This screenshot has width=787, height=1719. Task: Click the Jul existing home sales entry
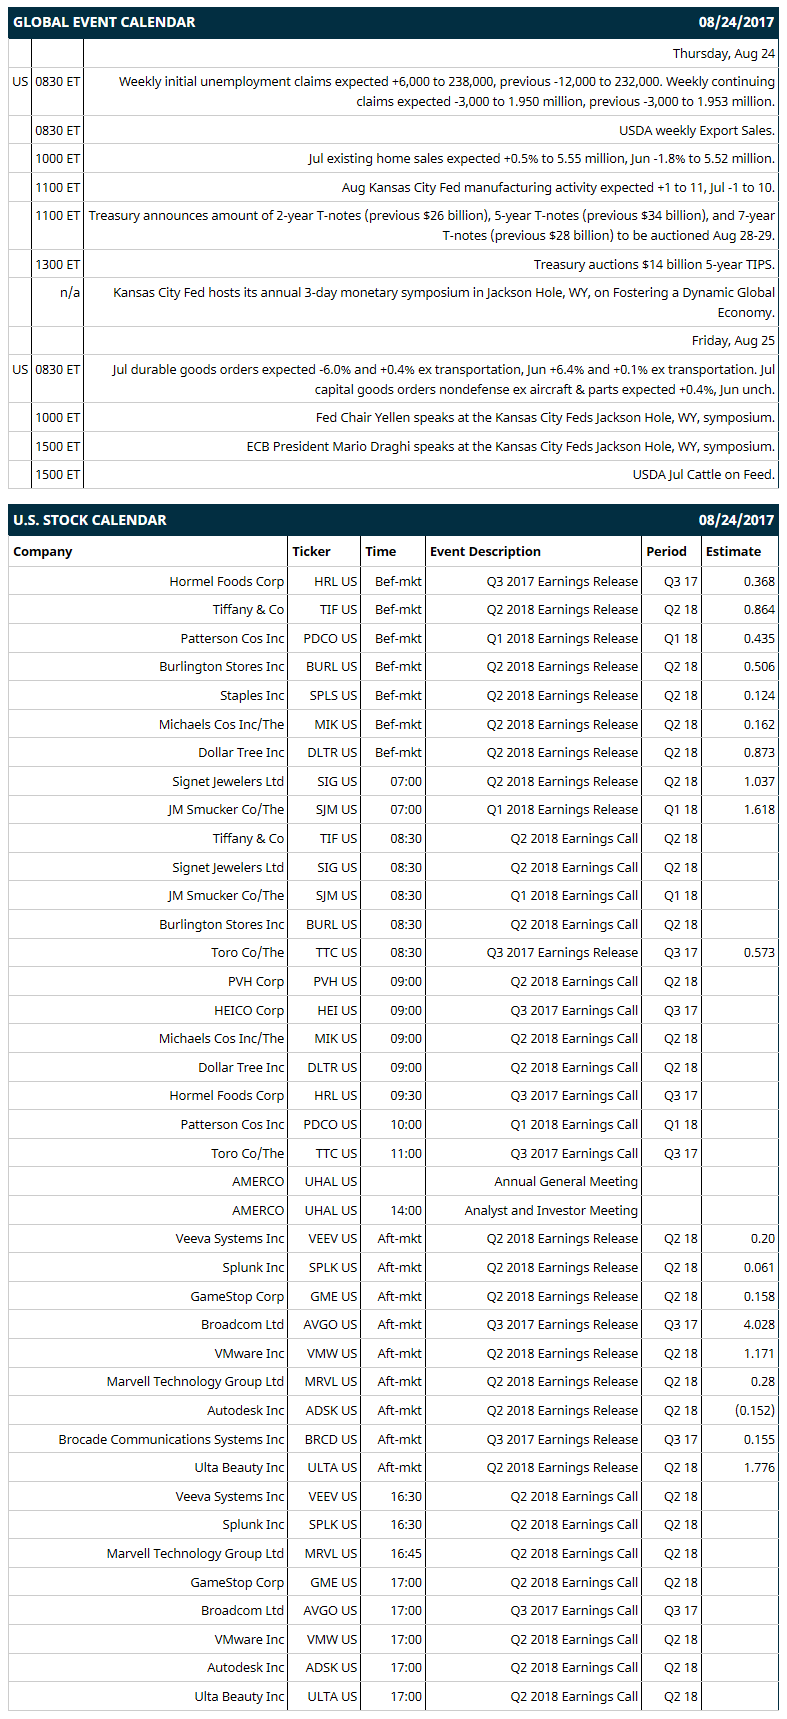[x=542, y=158]
